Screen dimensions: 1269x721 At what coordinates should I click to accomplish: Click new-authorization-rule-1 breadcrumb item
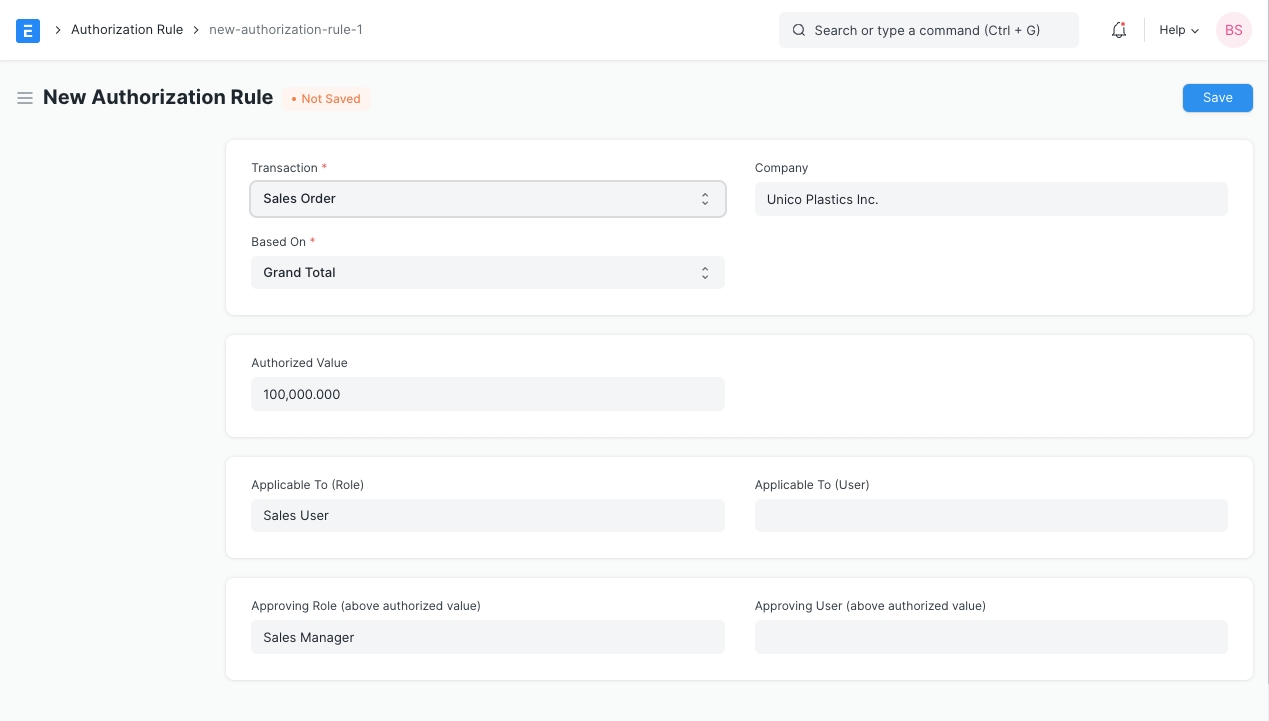286,30
